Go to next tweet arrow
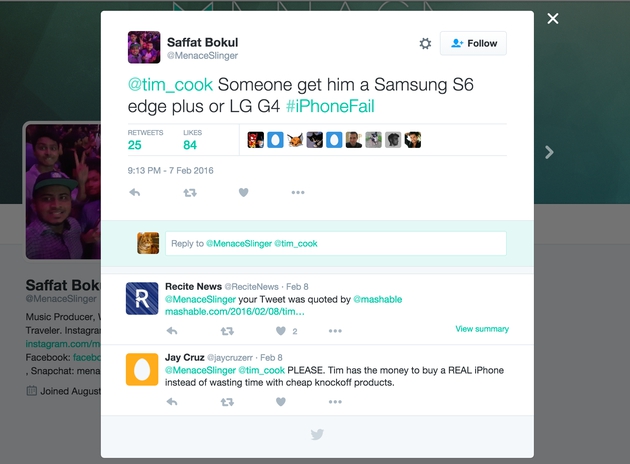Image resolution: width=630 pixels, height=464 pixels. tap(548, 152)
